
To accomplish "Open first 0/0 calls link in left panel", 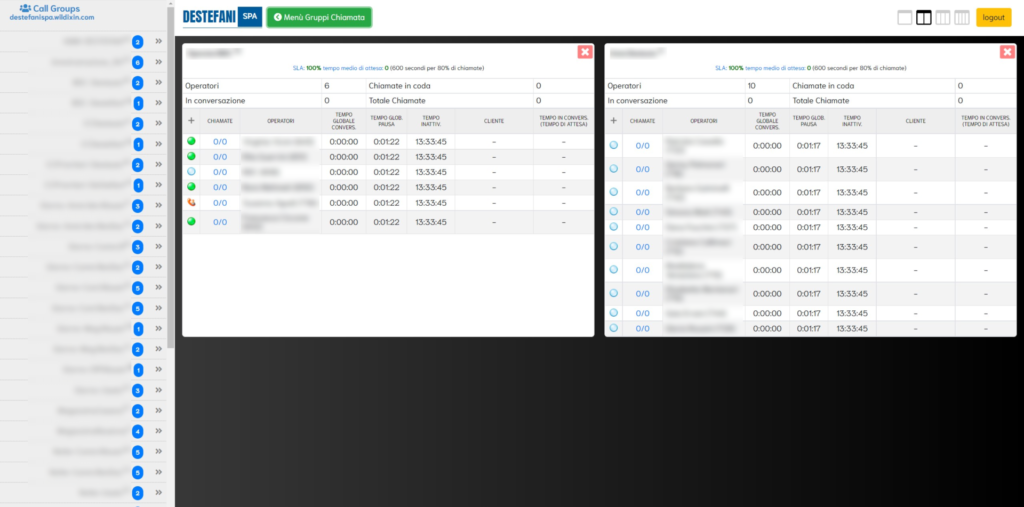I will point(220,142).
